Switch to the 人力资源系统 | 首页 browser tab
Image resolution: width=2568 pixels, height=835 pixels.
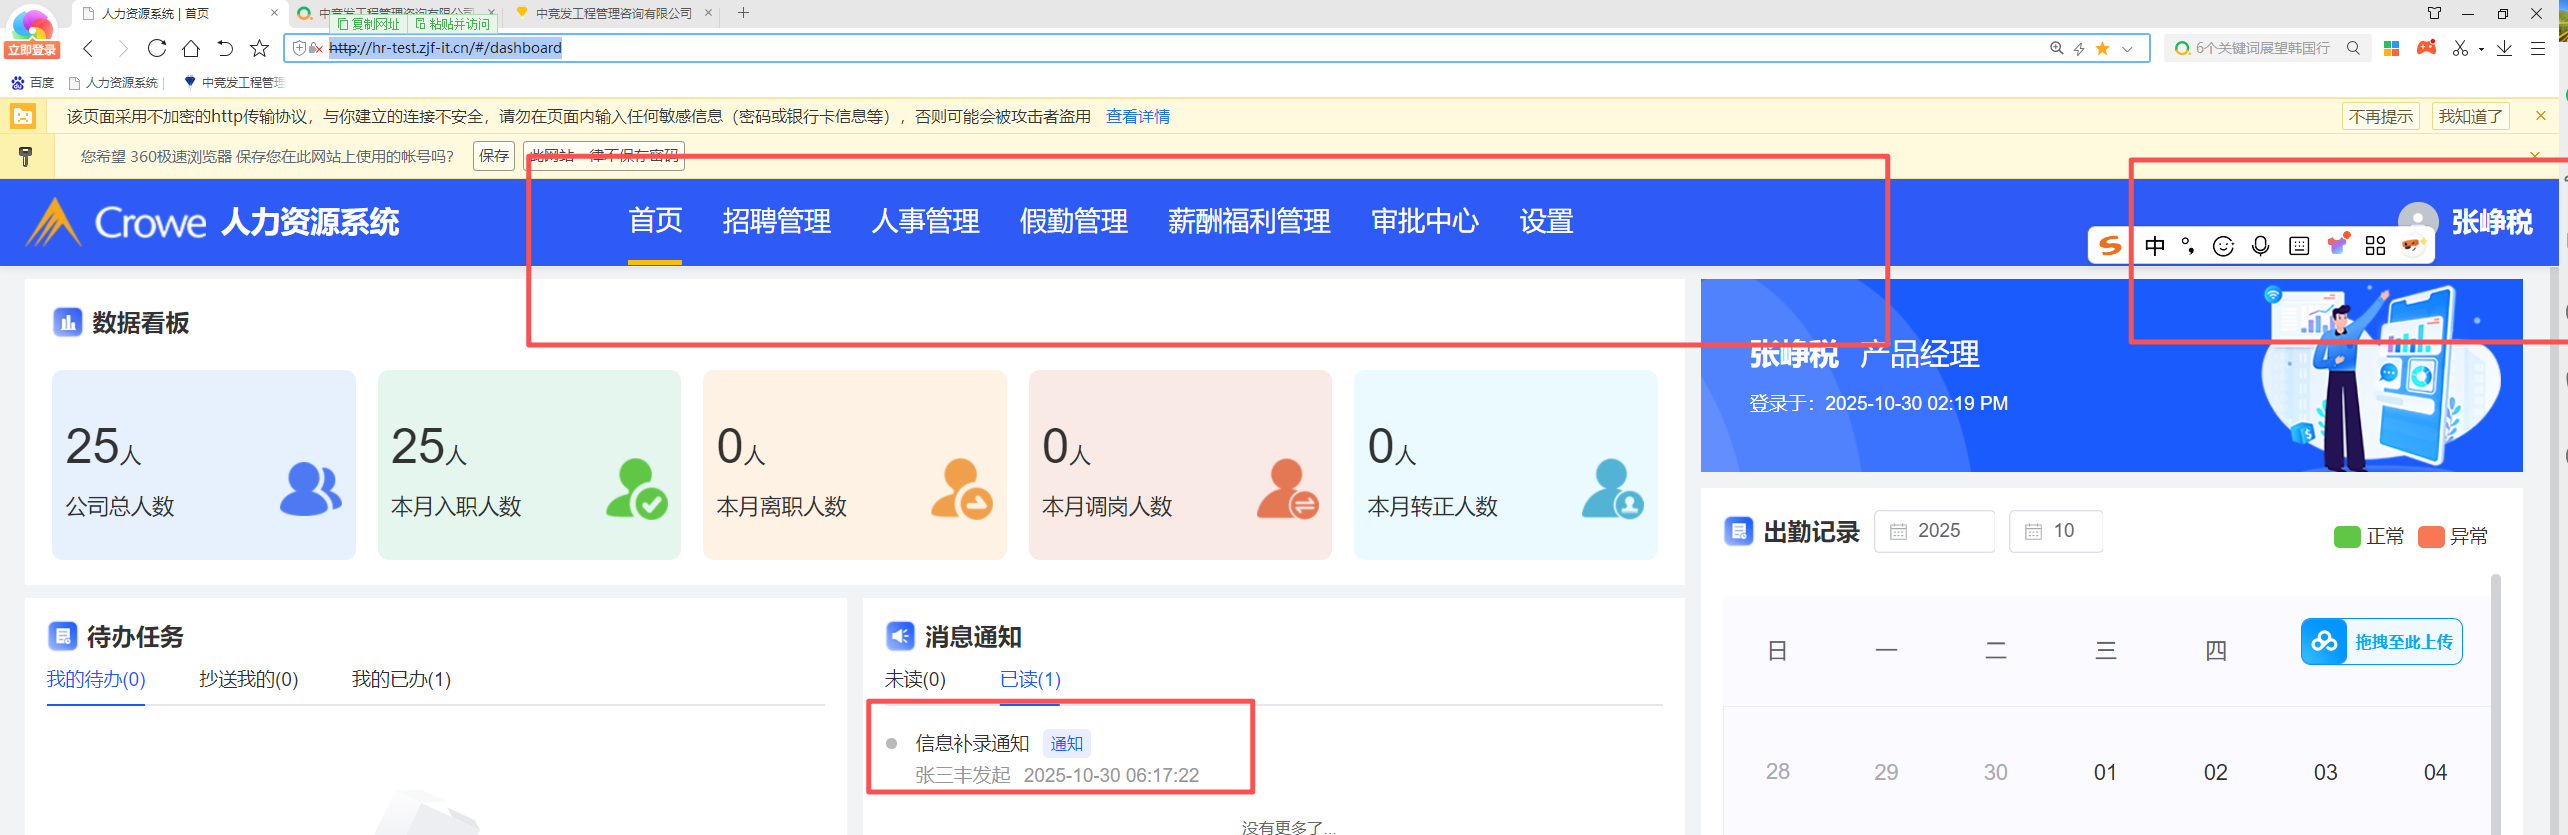coord(180,13)
